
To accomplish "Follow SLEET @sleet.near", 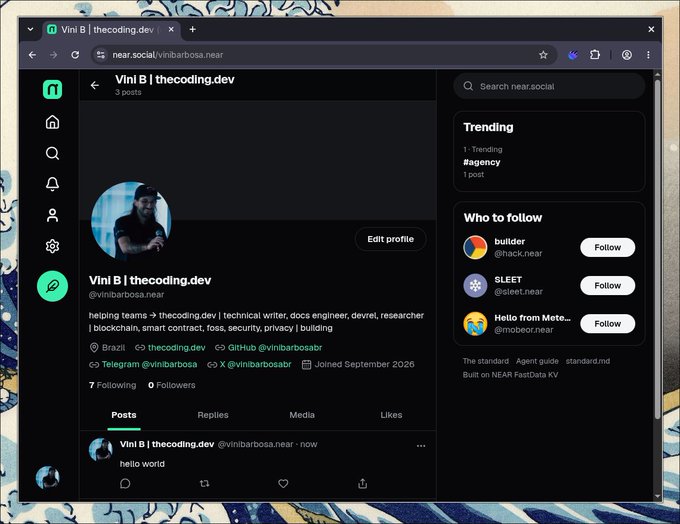I will [608, 285].
